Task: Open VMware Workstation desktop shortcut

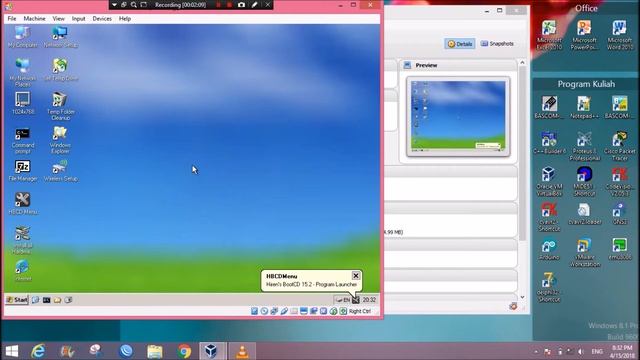Action: coord(584,252)
